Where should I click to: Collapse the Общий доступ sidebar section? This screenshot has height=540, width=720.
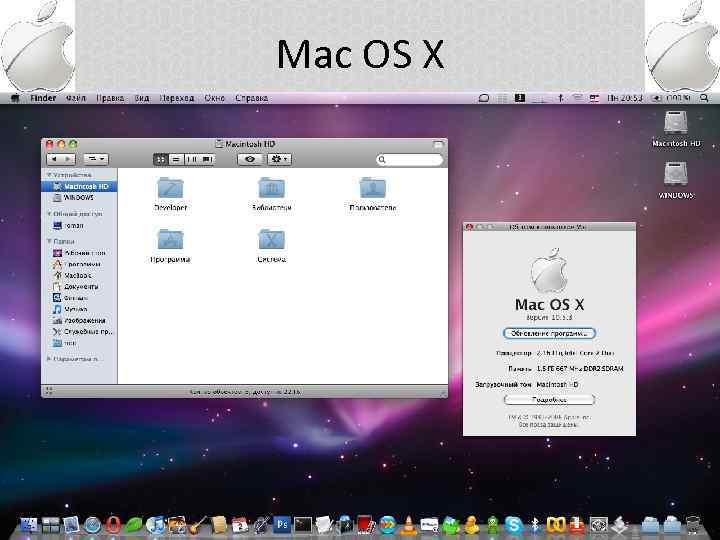pos(50,214)
